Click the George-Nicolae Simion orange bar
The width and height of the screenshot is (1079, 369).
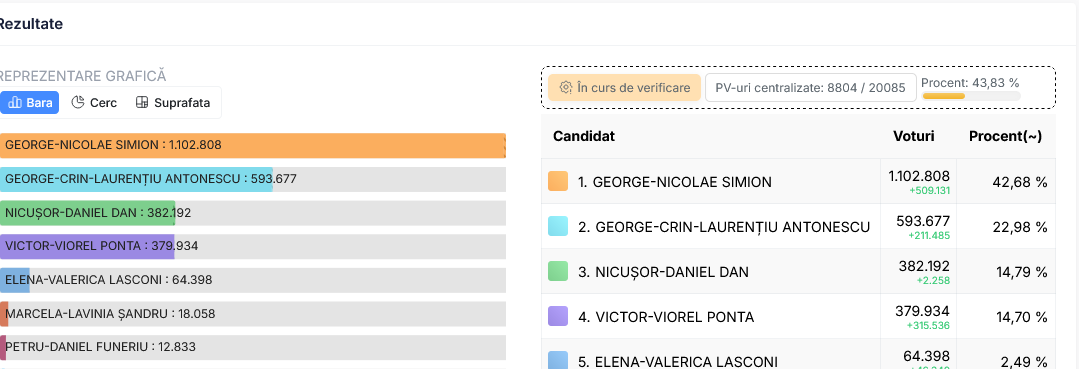click(253, 145)
